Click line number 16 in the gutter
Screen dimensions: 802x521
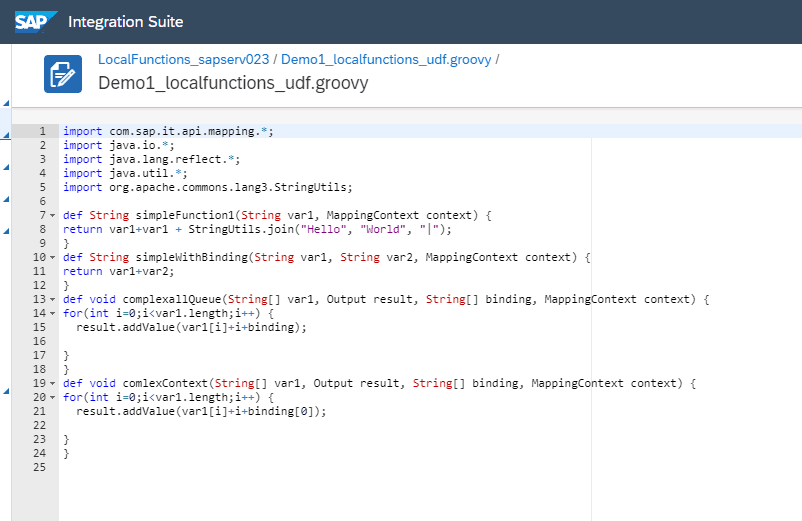(x=39, y=341)
